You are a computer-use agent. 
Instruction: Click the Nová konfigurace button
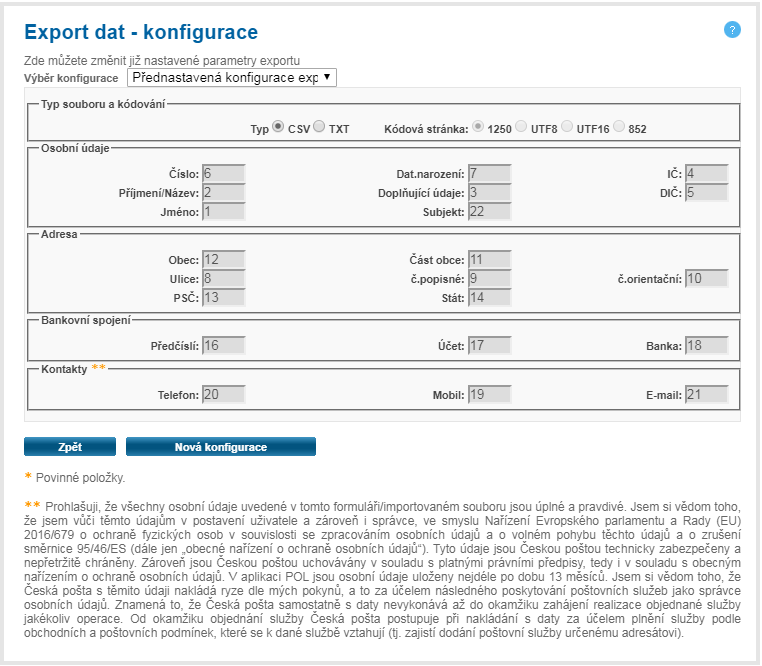[220, 446]
